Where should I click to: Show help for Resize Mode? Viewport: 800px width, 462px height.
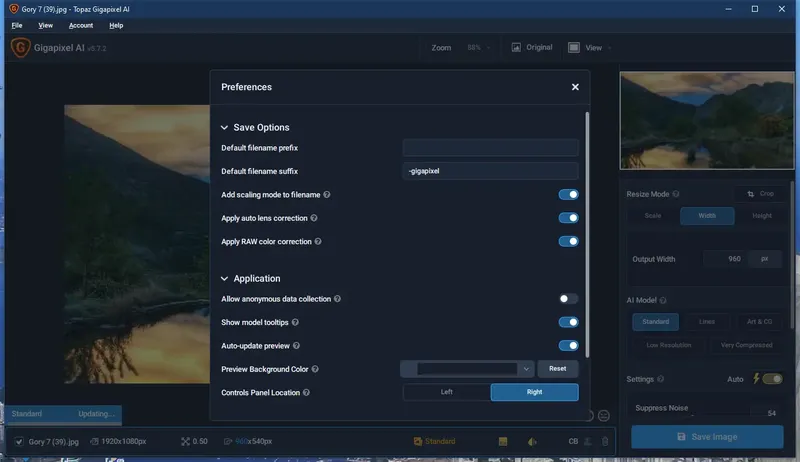coord(676,194)
